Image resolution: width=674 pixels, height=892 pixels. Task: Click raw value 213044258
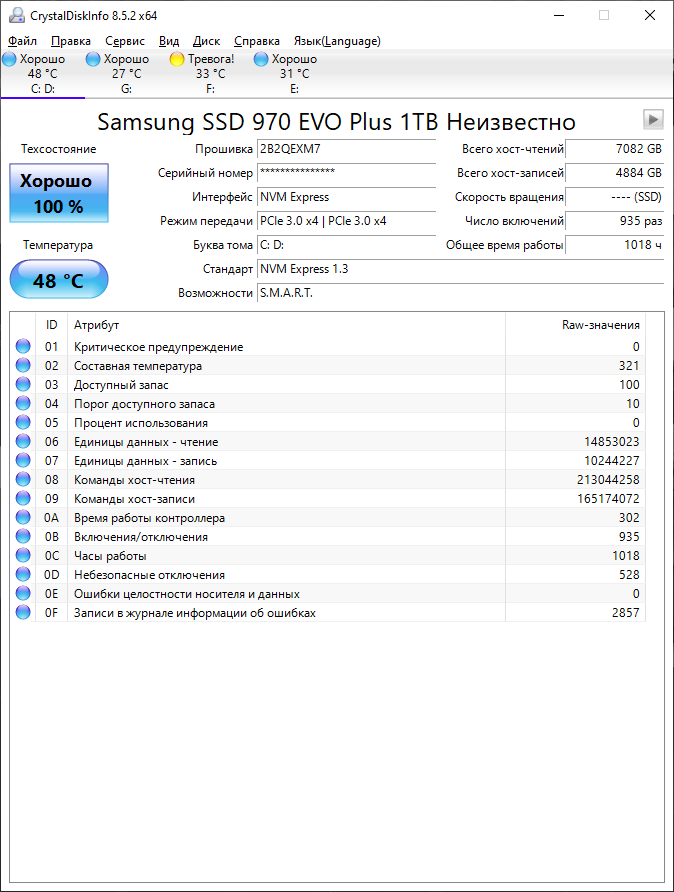pyautogui.click(x=608, y=480)
